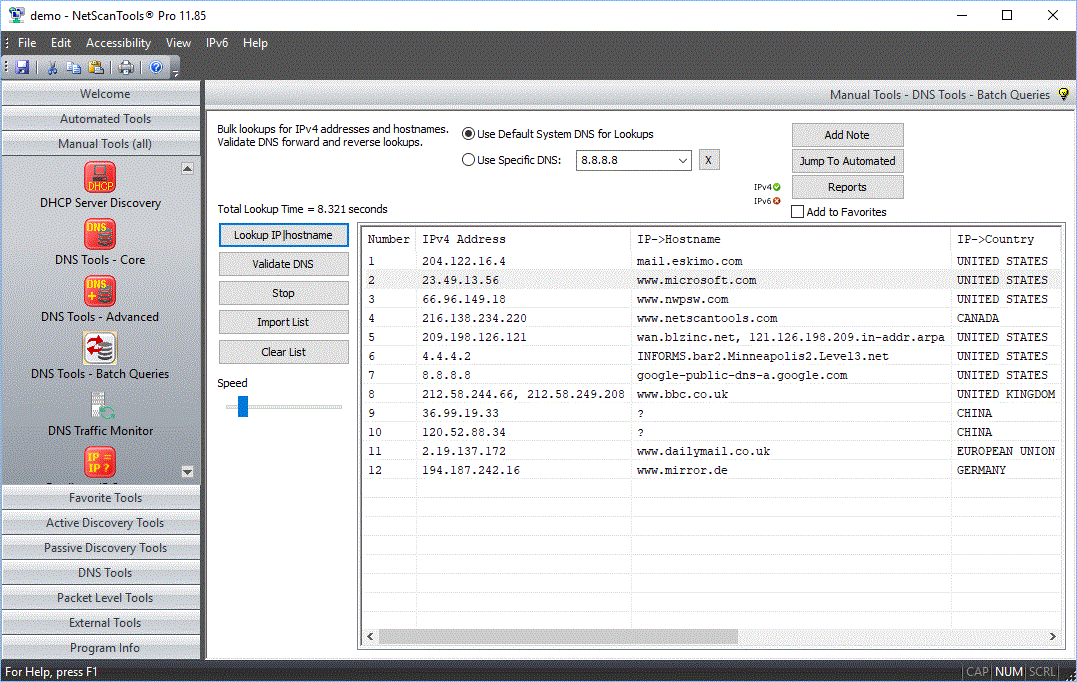Image resolution: width=1077 pixels, height=682 pixels.
Task: Check the Add to Favorites checkbox
Action: (x=797, y=212)
